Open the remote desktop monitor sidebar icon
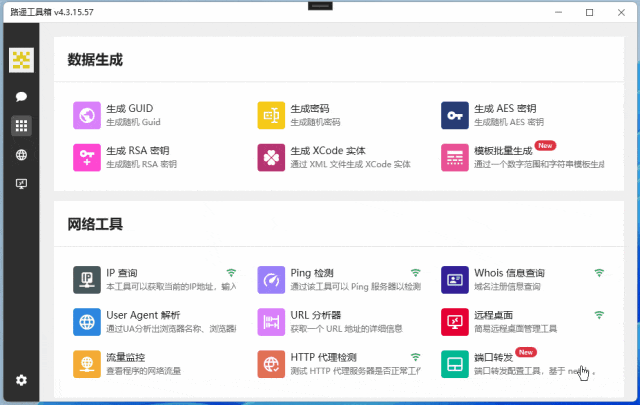 click(x=21, y=184)
